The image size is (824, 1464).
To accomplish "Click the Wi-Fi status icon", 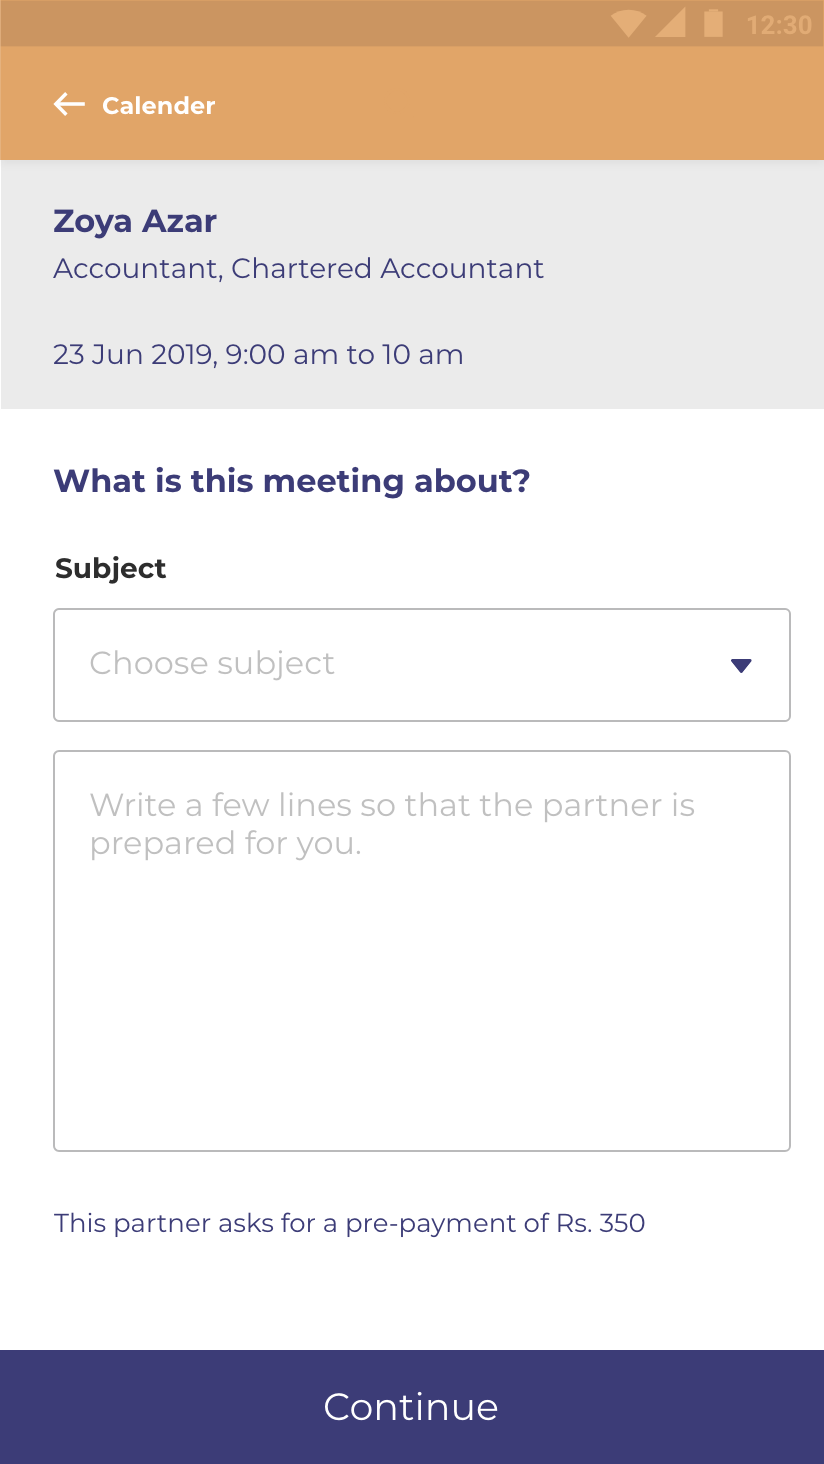I will click(x=628, y=24).
